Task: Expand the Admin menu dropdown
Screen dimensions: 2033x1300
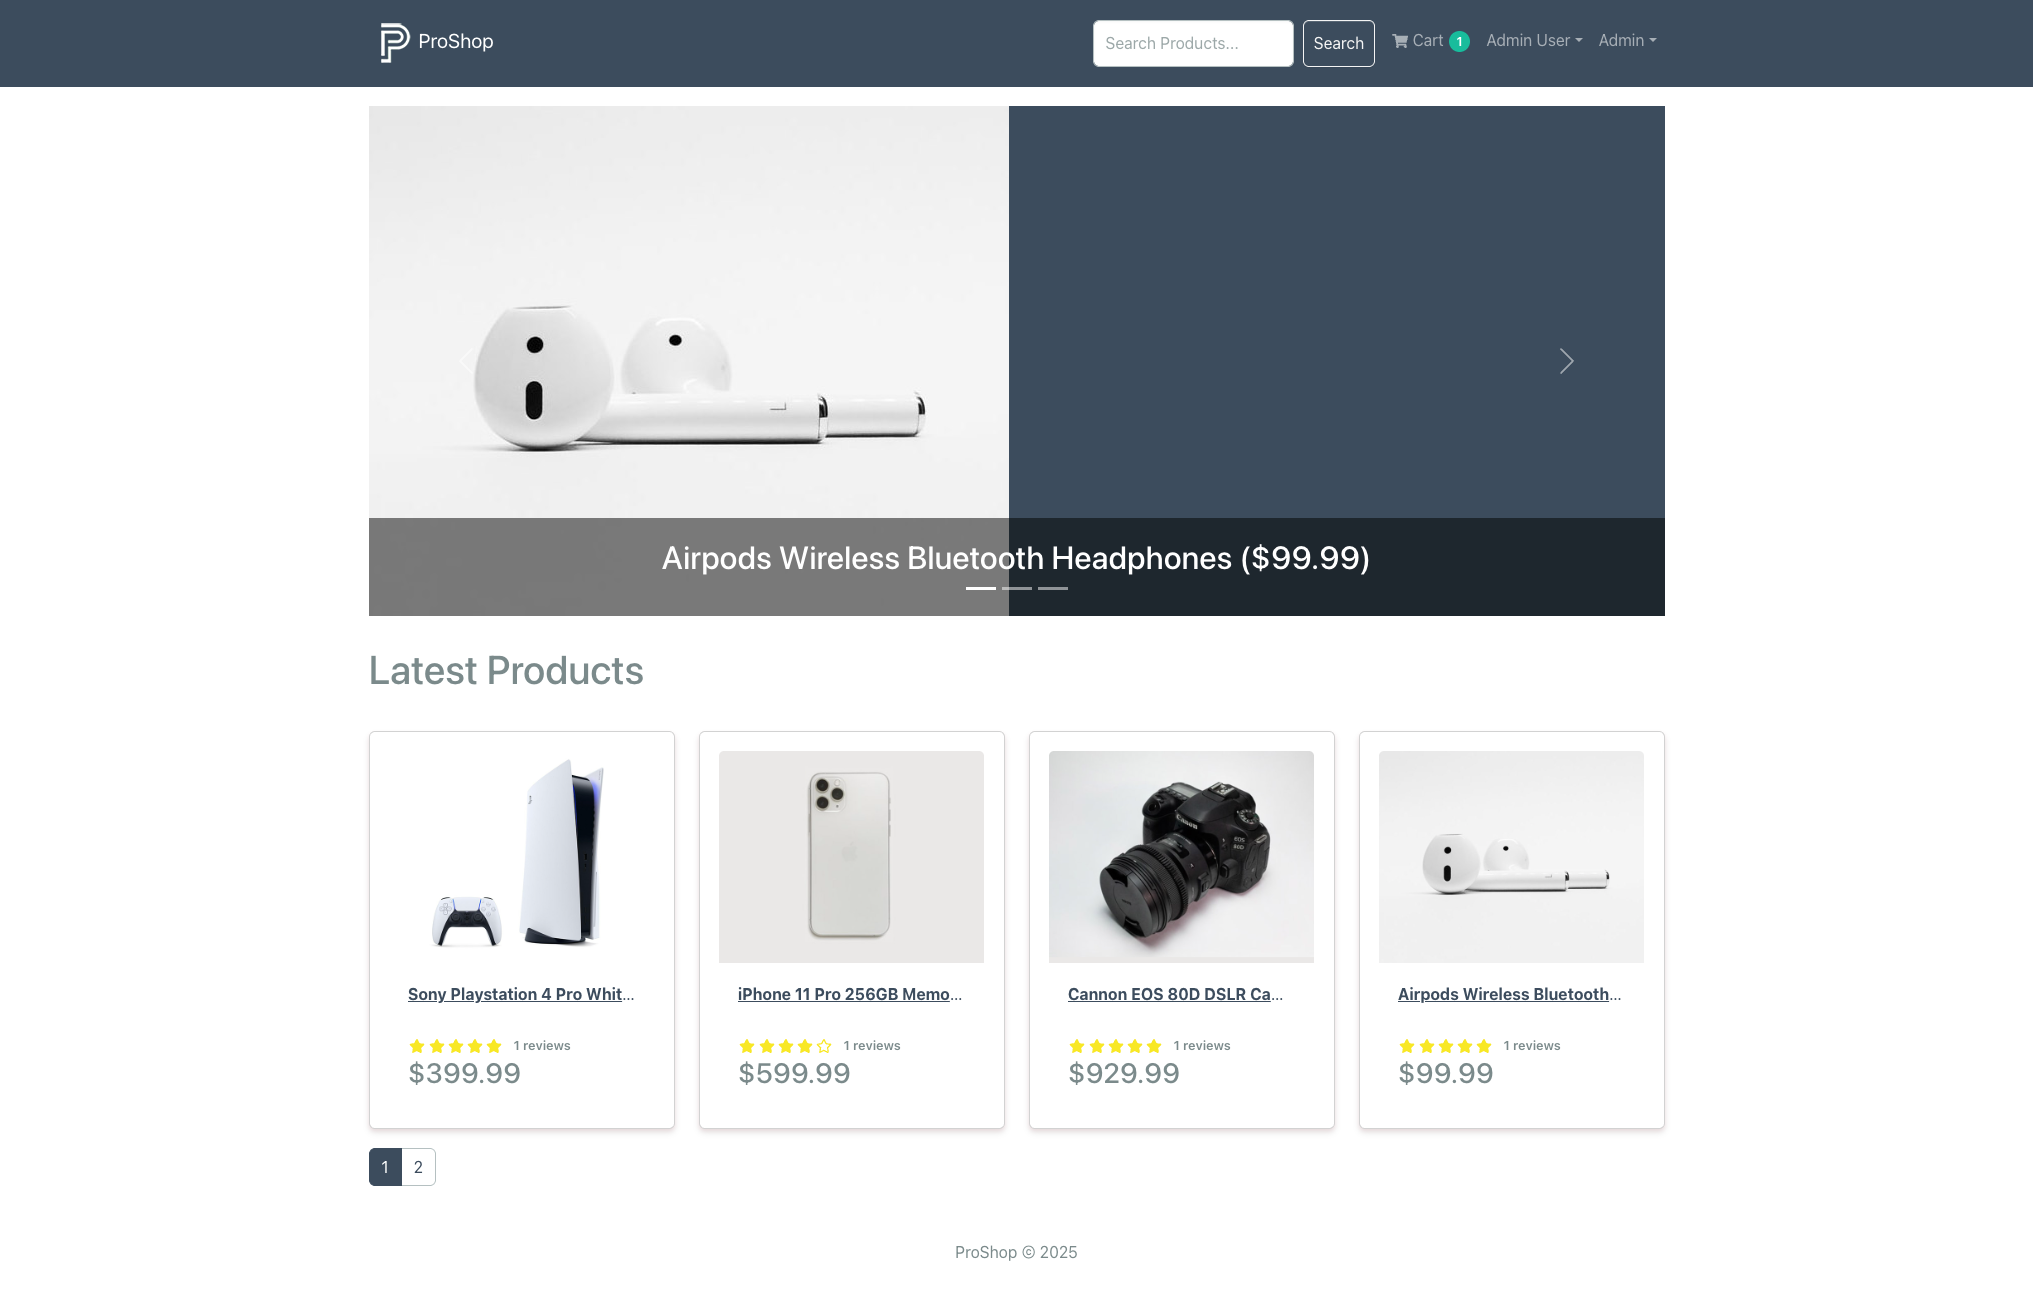Action: pyautogui.click(x=1627, y=41)
